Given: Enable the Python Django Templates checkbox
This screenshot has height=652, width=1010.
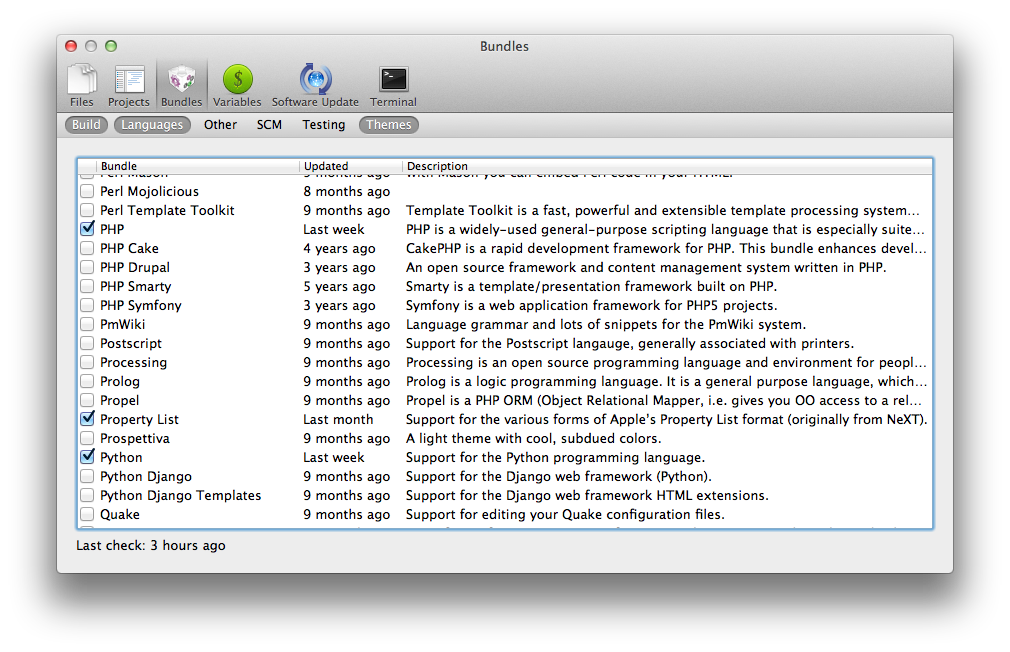Looking at the screenshot, I should (87, 495).
